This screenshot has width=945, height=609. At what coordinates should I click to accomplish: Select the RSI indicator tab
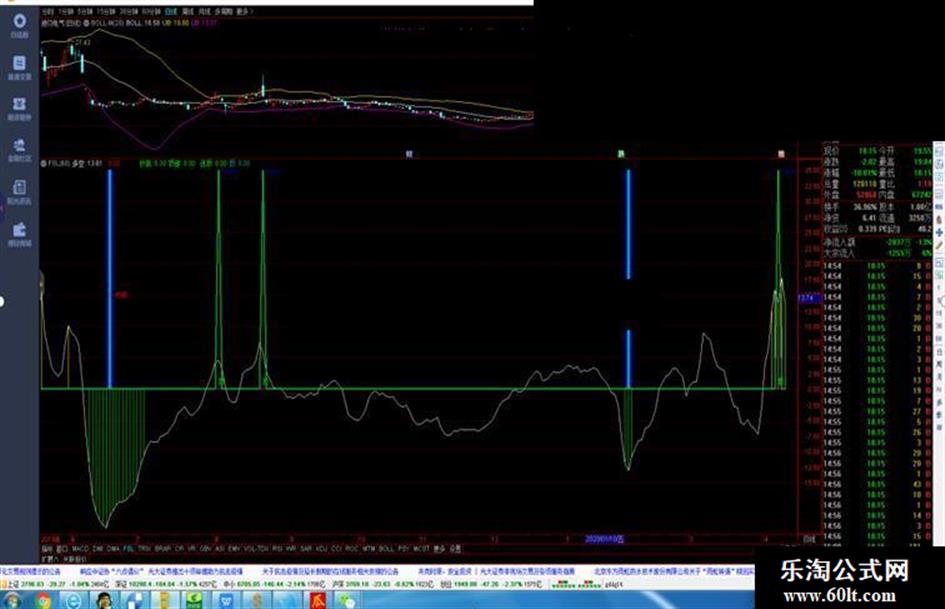coord(278,549)
